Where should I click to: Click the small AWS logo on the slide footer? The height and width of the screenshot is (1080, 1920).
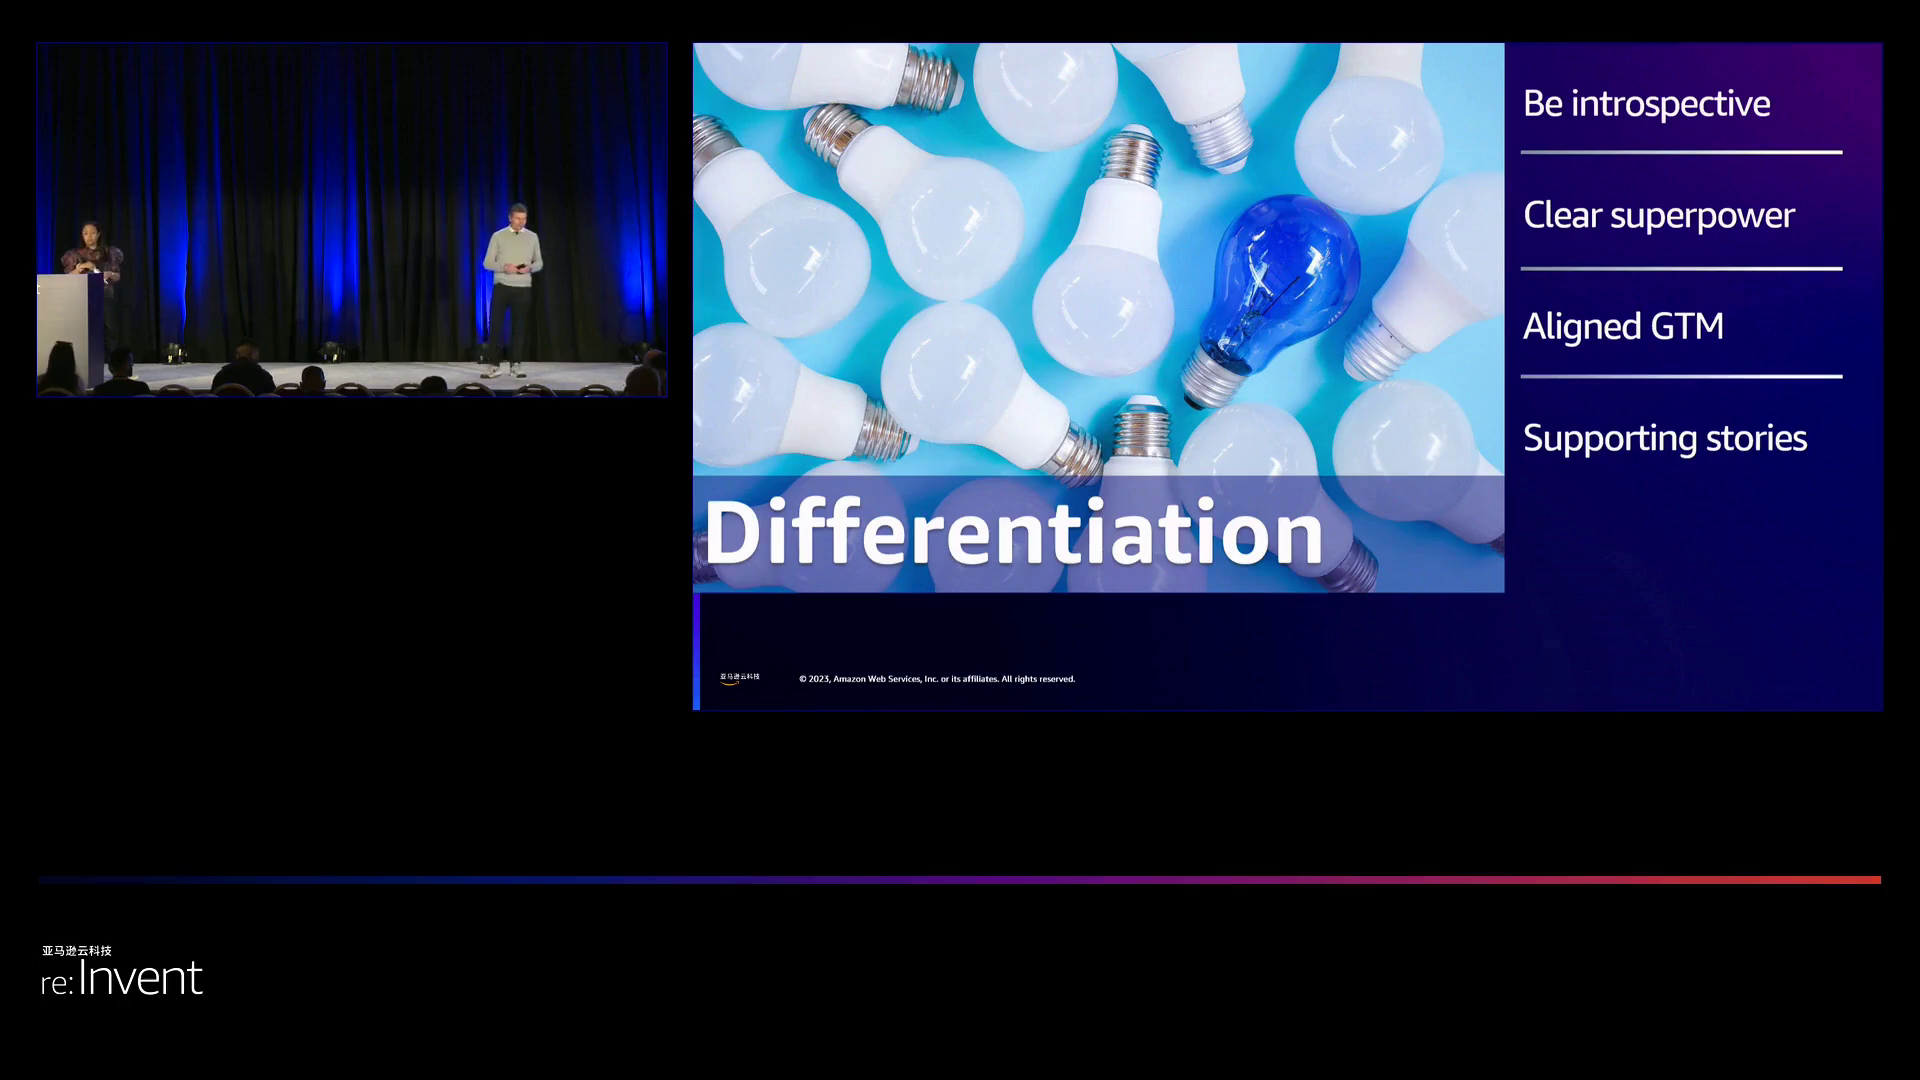click(x=739, y=678)
